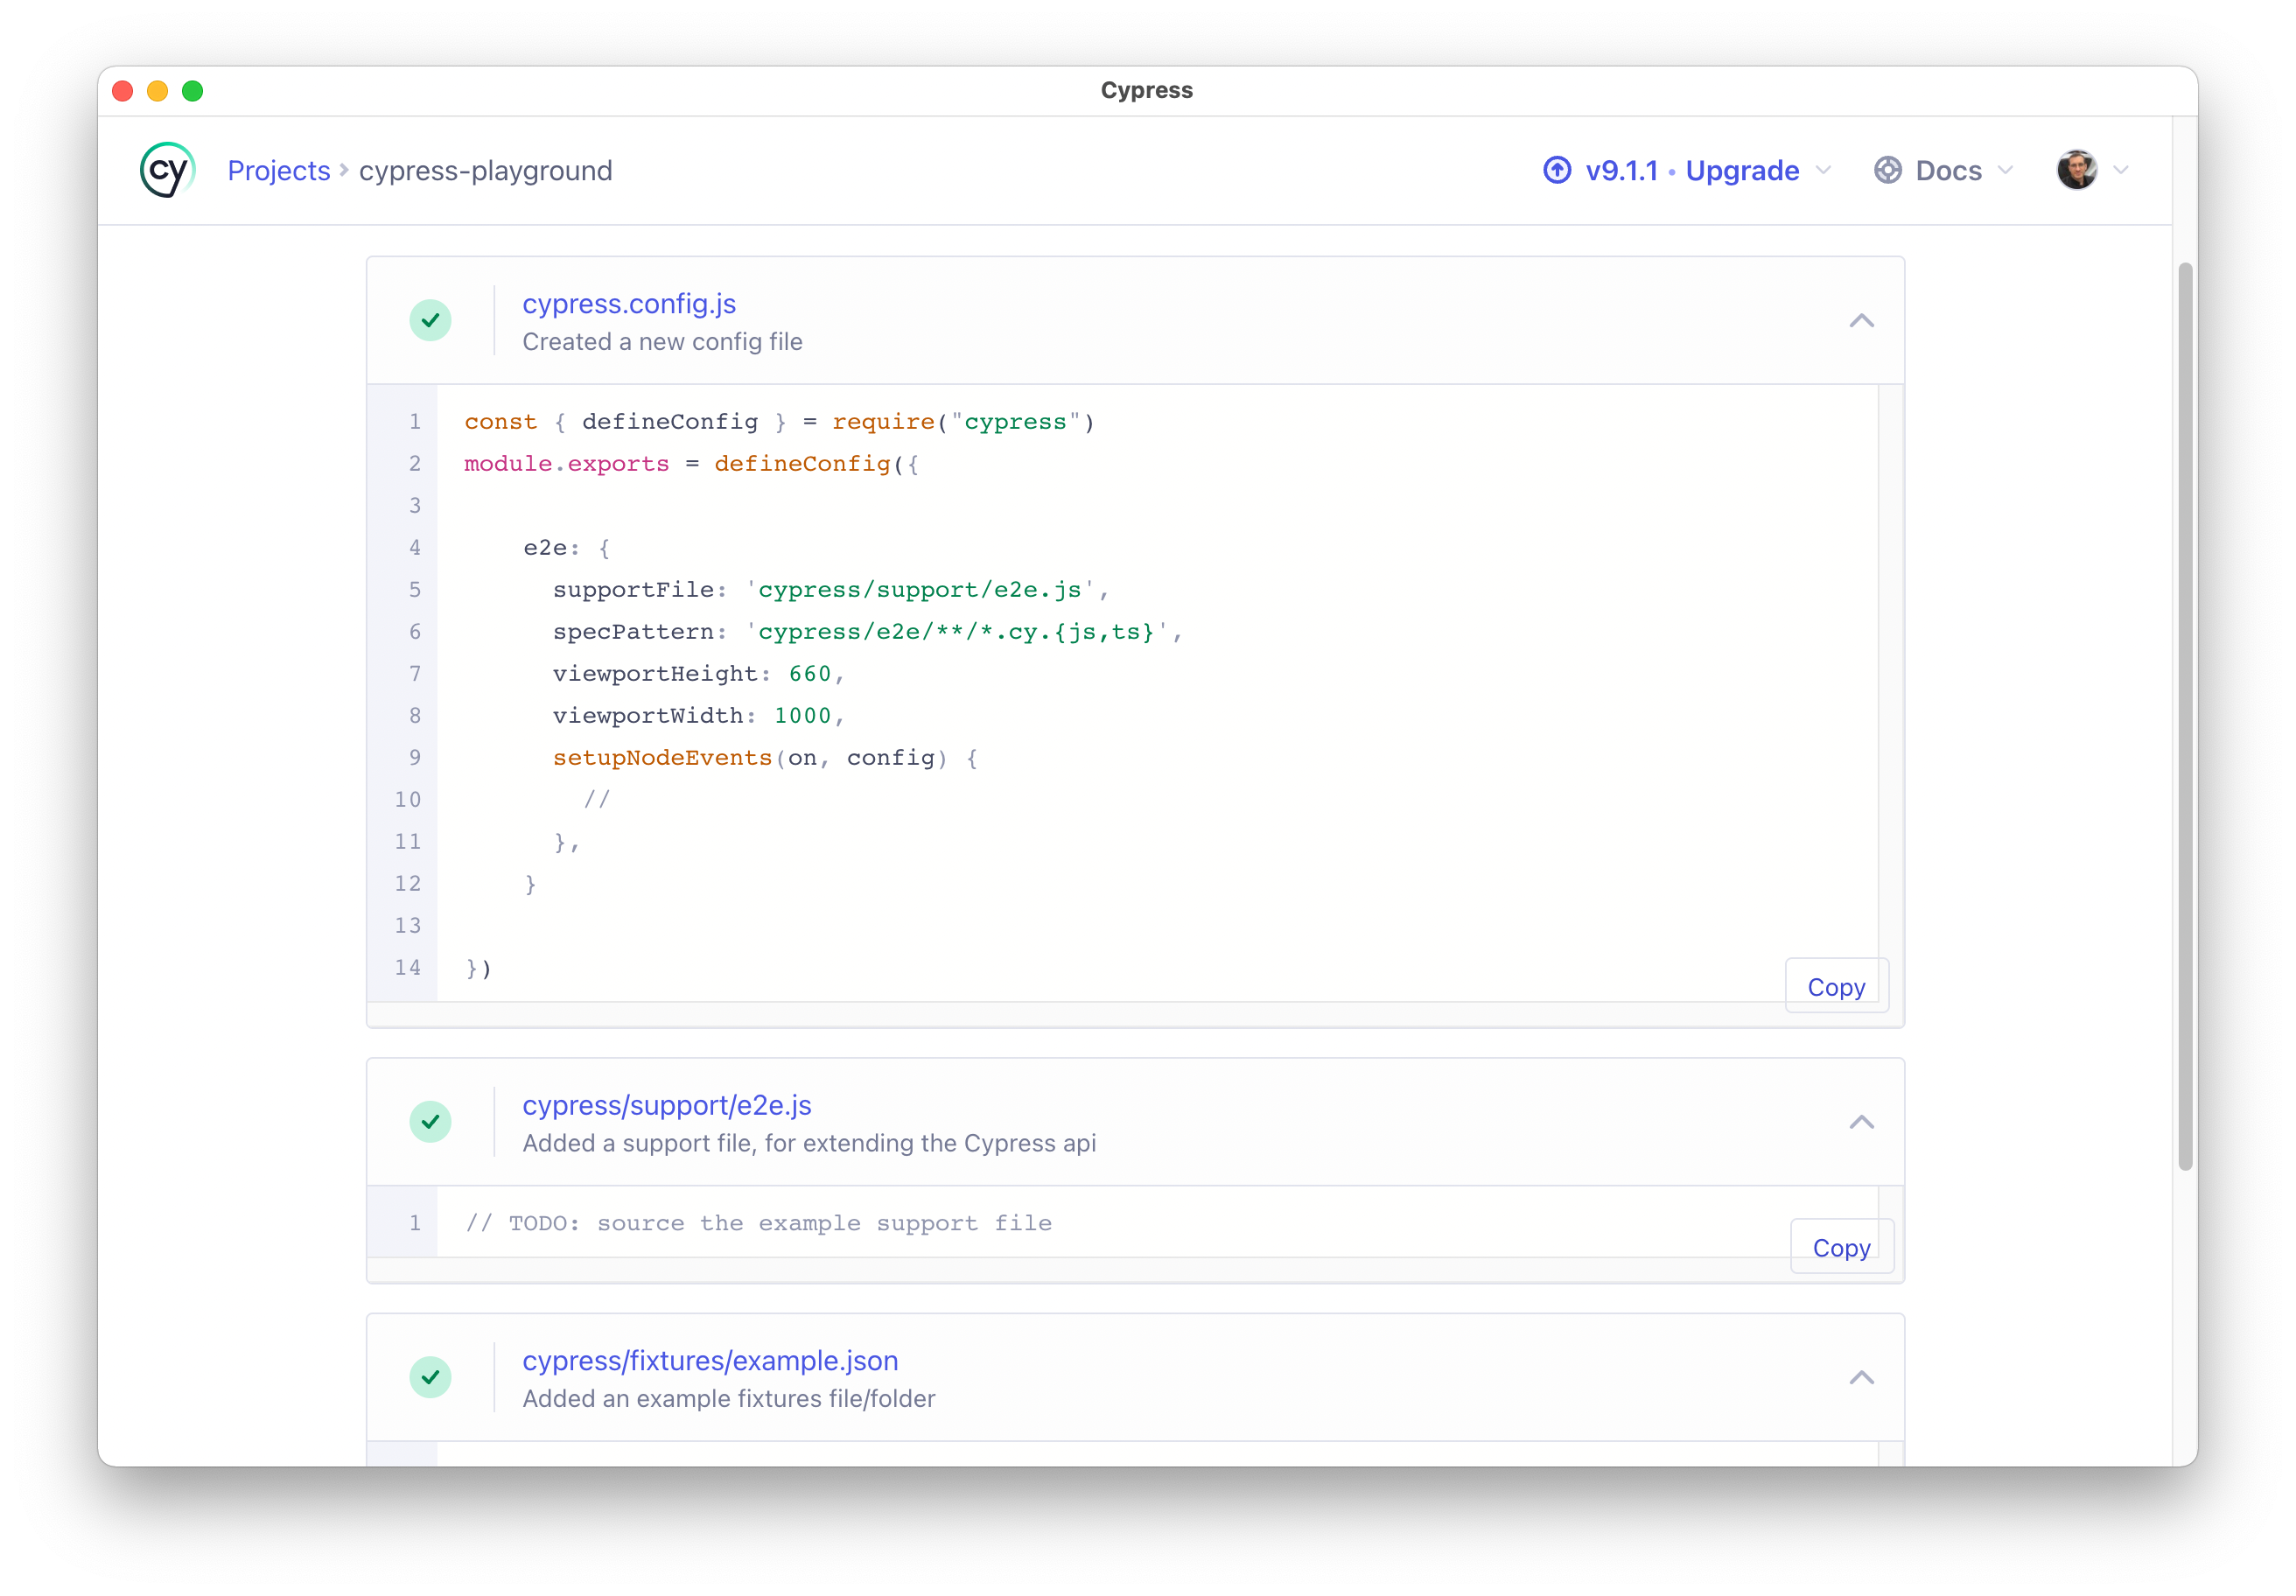
Task: Collapse the cypress.config.js file section
Action: 1861,320
